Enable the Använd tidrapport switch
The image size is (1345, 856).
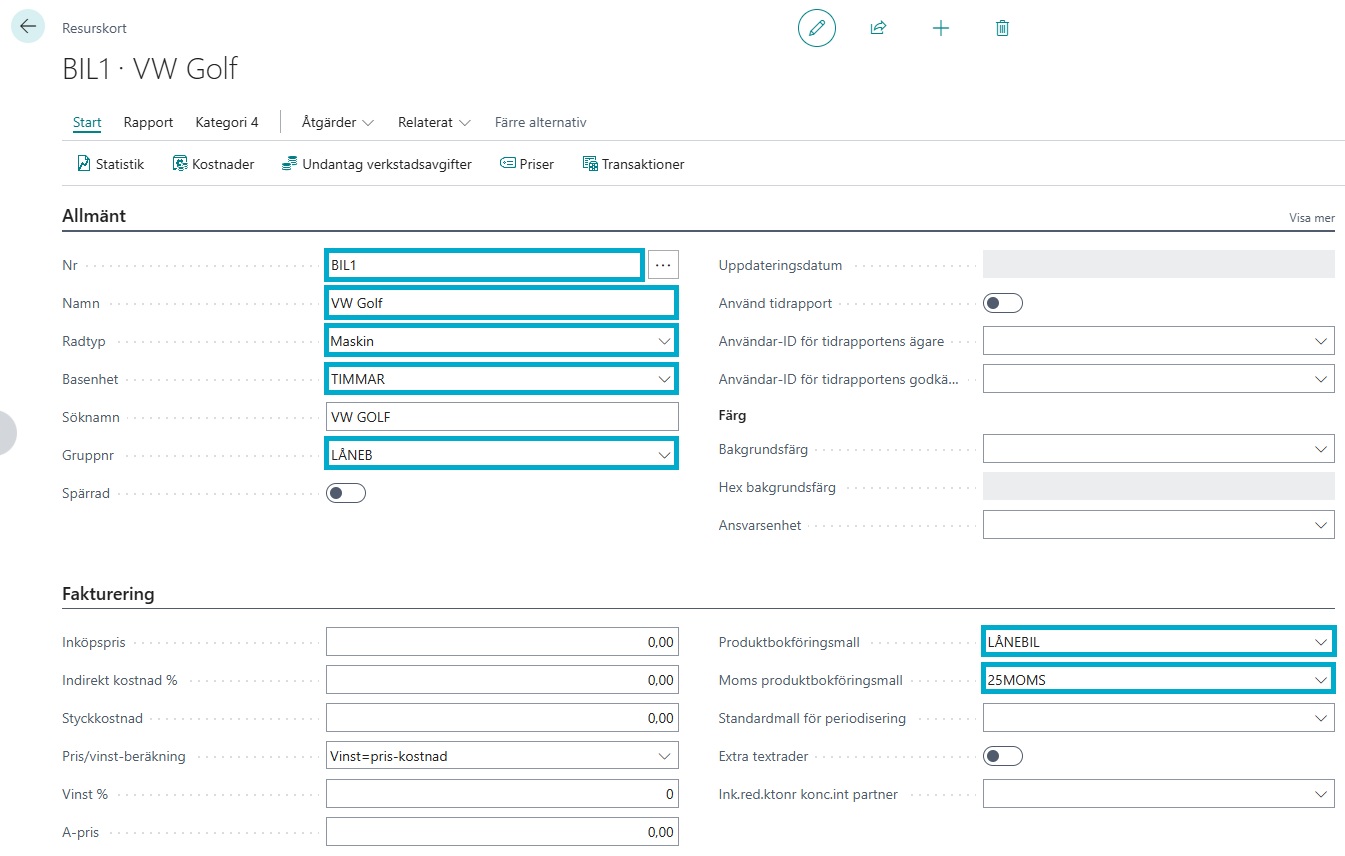[1003, 303]
